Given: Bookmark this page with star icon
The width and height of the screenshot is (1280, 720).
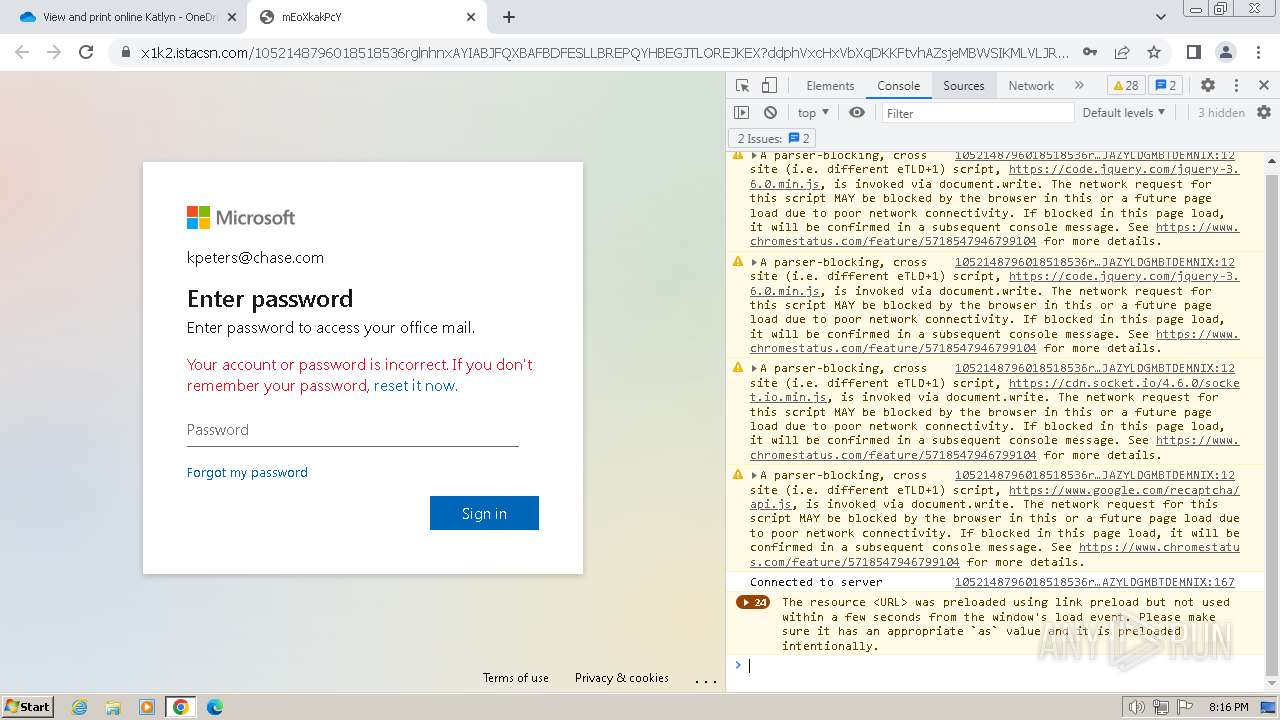Looking at the screenshot, I should [x=1154, y=52].
